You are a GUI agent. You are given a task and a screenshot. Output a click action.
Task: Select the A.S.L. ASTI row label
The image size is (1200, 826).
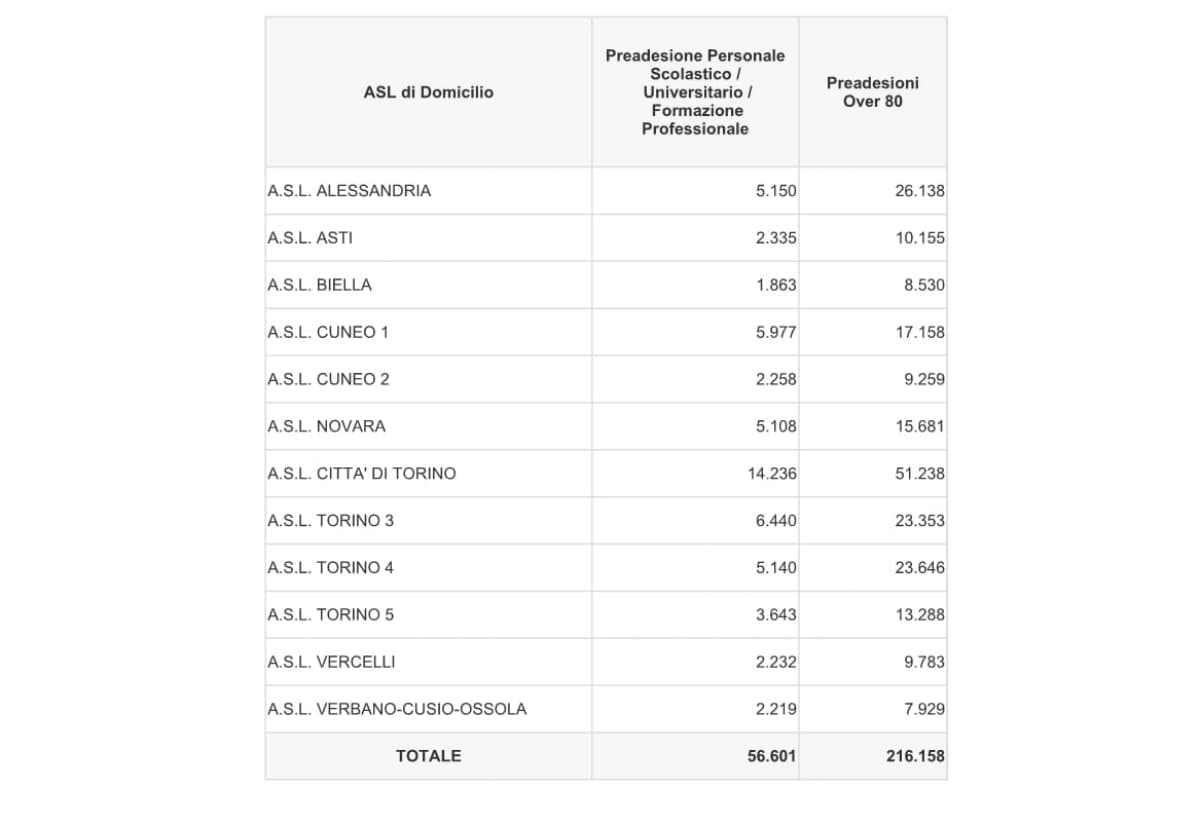pos(310,238)
